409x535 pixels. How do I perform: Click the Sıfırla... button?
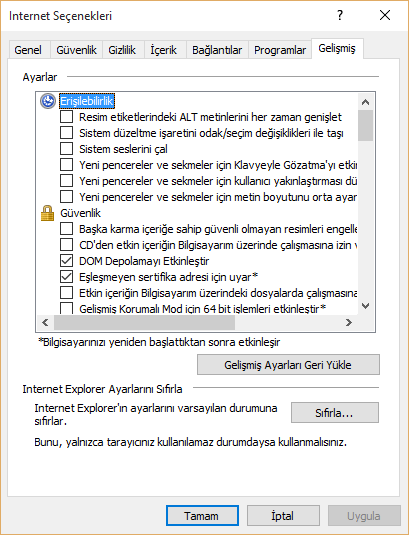tap(335, 413)
